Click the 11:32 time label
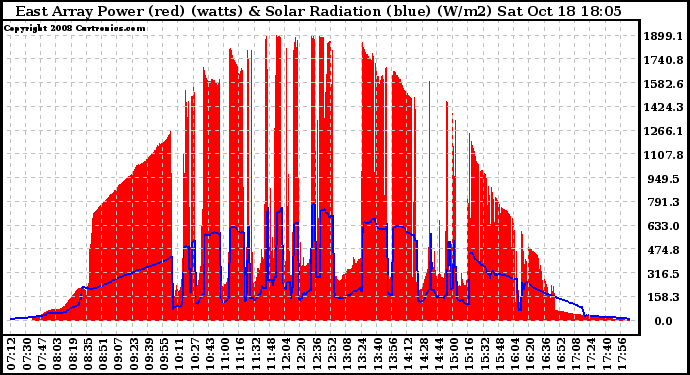This screenshot has height=375, width=690. [256, 353]
